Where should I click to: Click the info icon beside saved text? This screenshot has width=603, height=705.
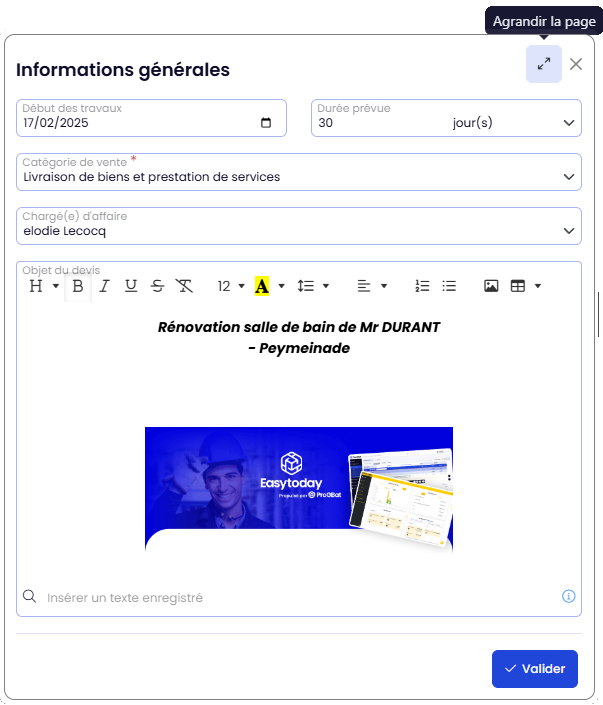coord(568,596)
